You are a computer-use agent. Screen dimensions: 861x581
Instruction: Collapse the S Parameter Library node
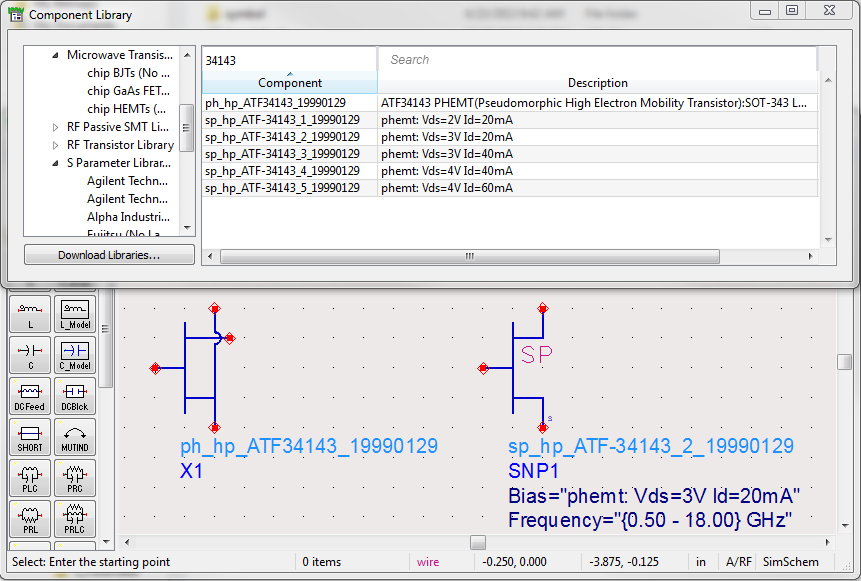pyautogui.click(x=56, y=163)
